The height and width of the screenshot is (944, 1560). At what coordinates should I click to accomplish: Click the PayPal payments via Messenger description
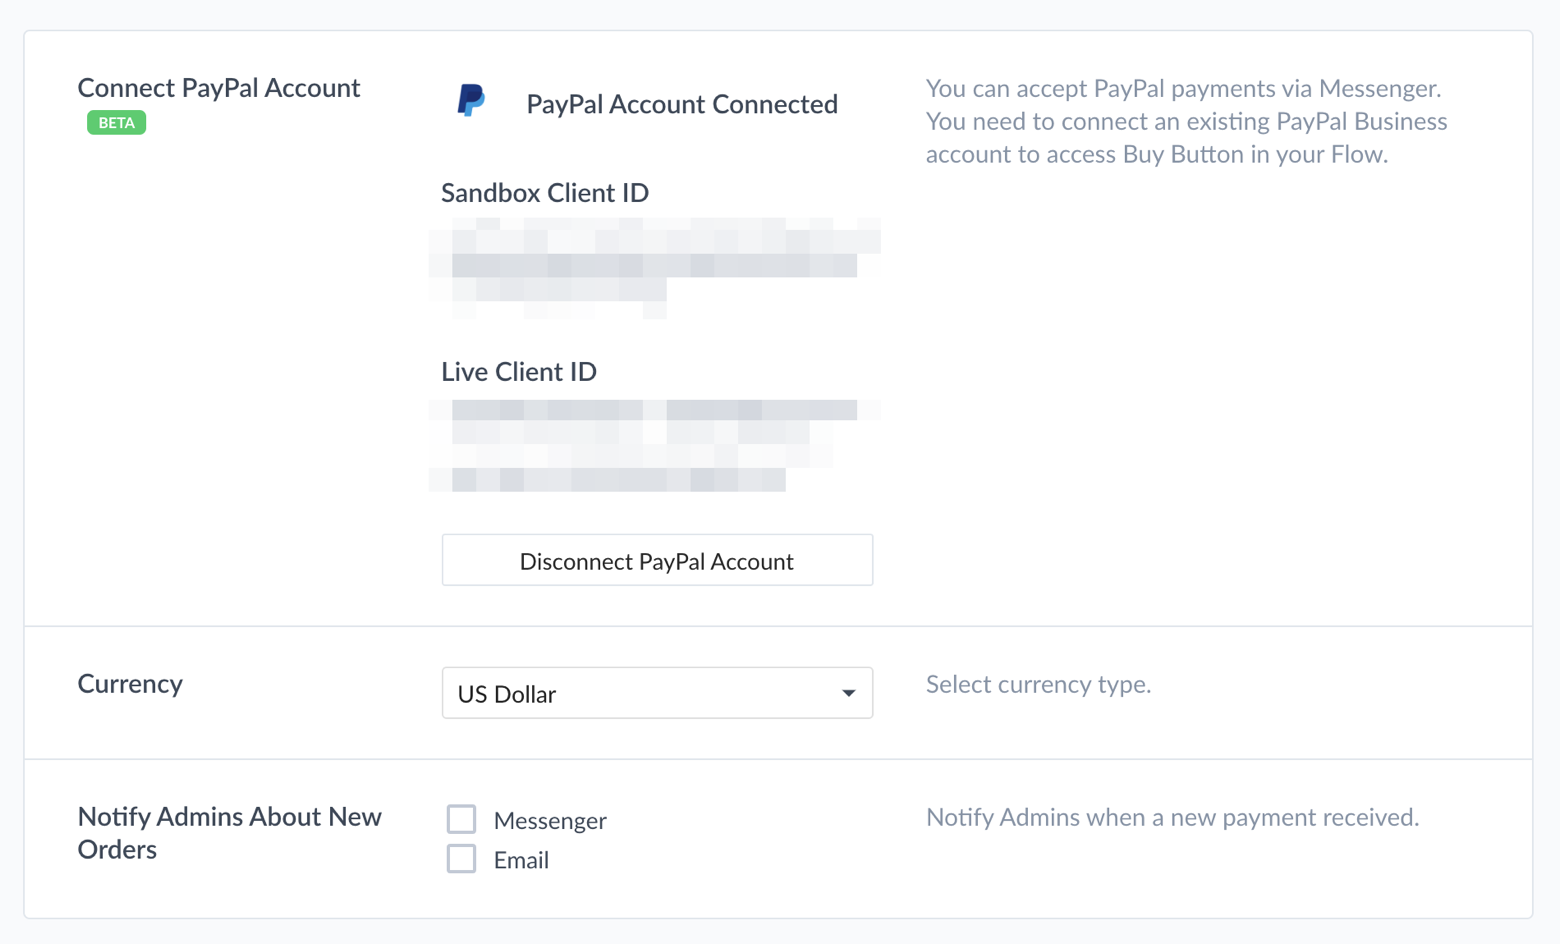[1186, 121]
